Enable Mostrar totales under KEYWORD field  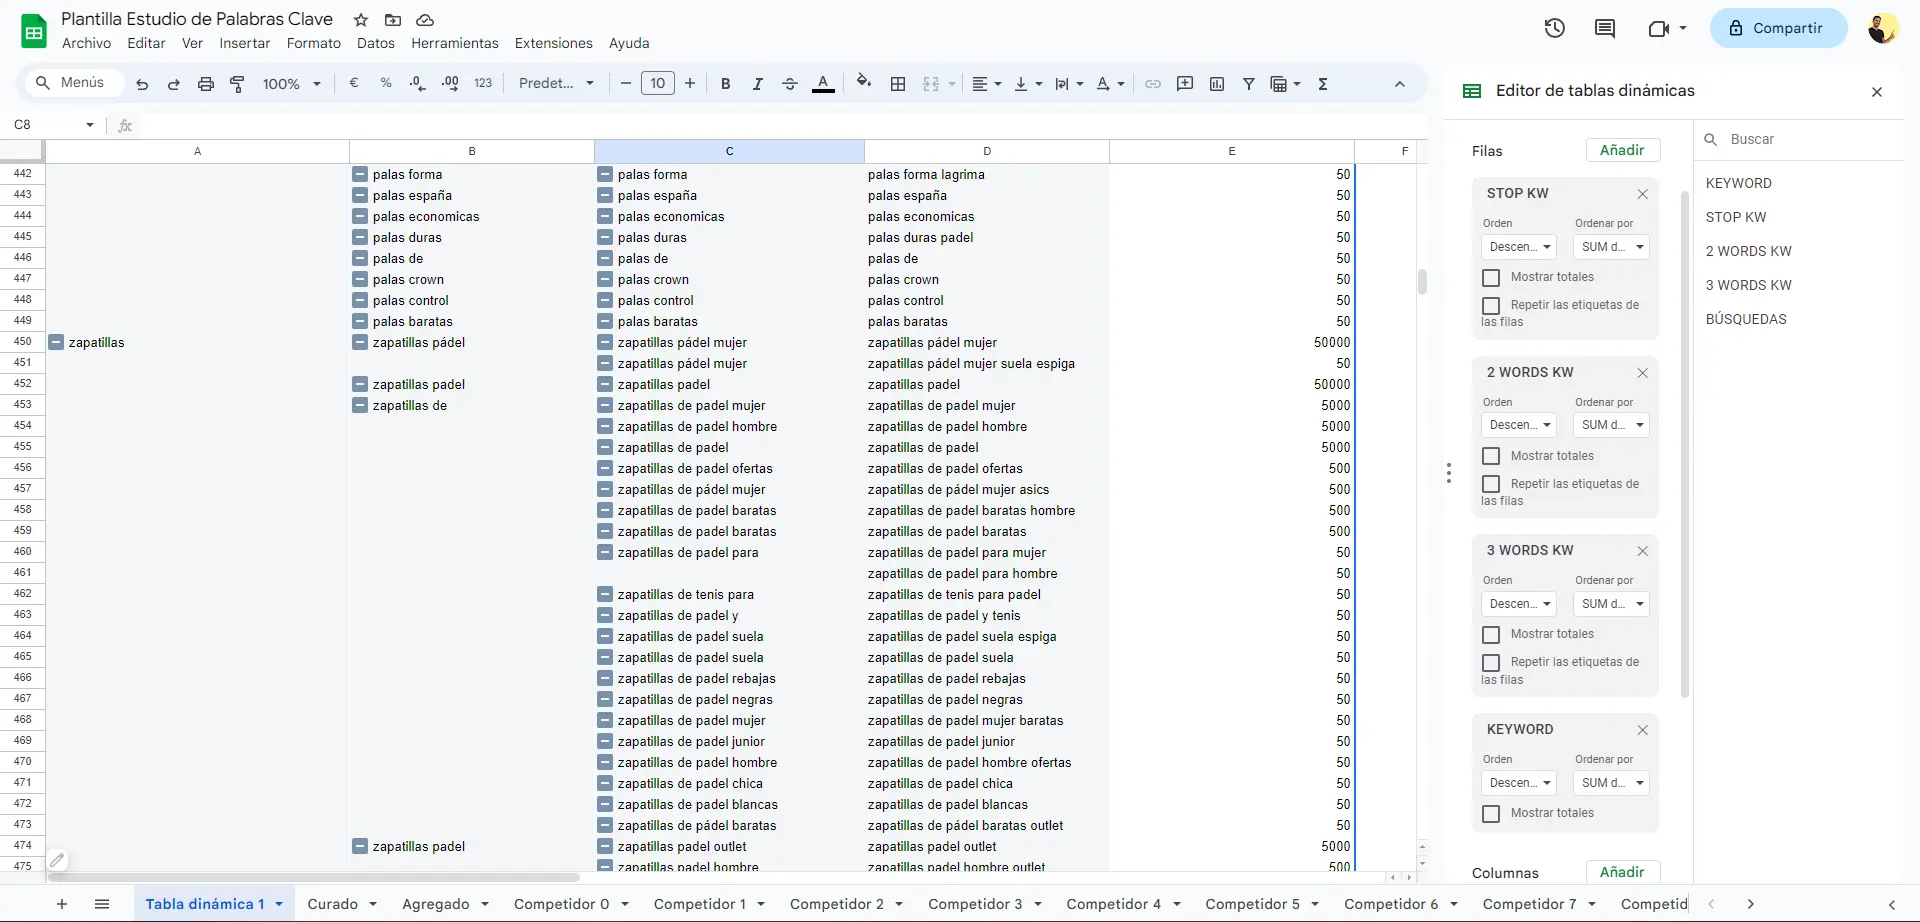[x=1491, y=814]
